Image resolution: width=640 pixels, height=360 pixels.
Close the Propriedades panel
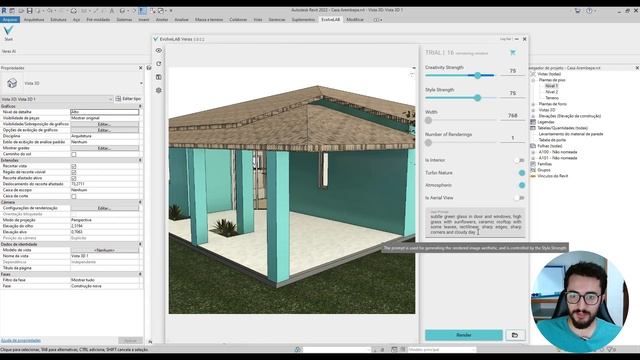[140, 68]
